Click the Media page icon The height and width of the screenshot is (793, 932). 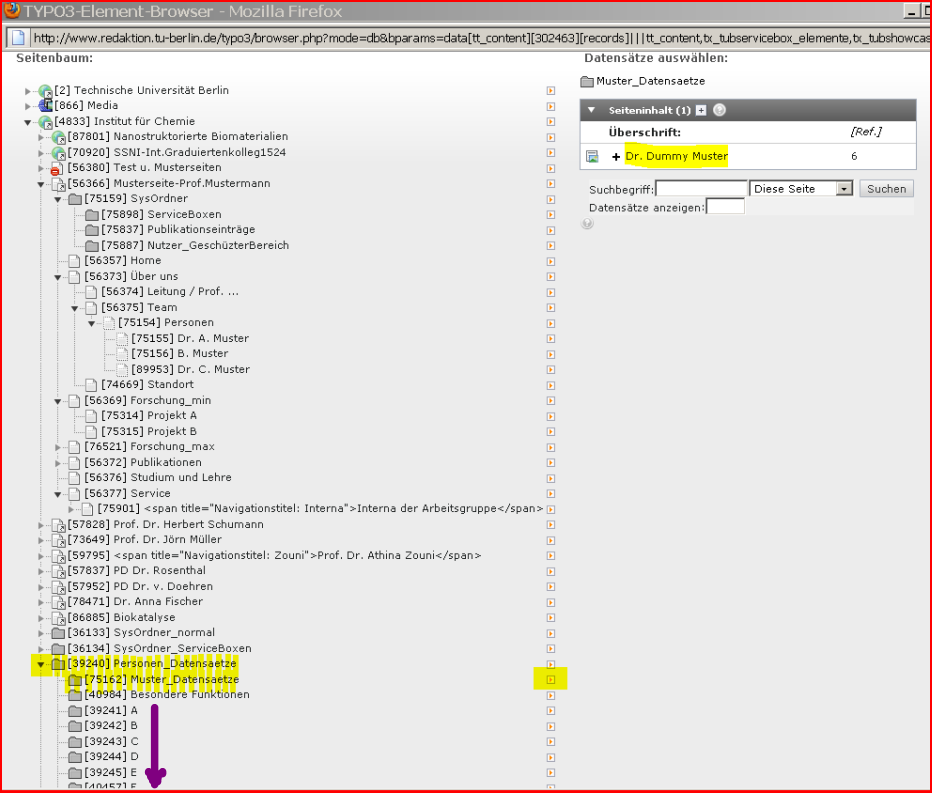(x=45, y=106)
